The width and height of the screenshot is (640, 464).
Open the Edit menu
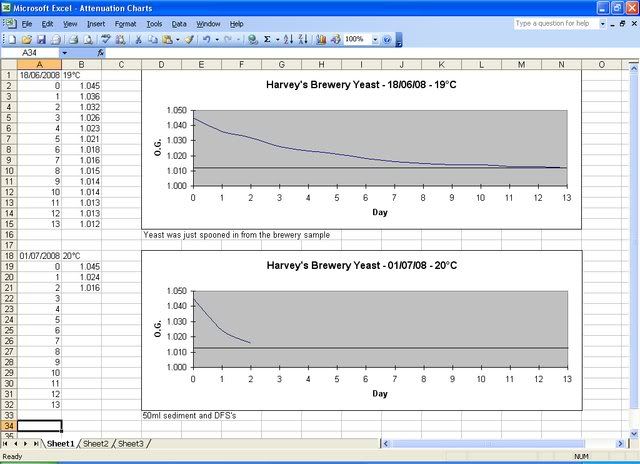pos(47,24)
